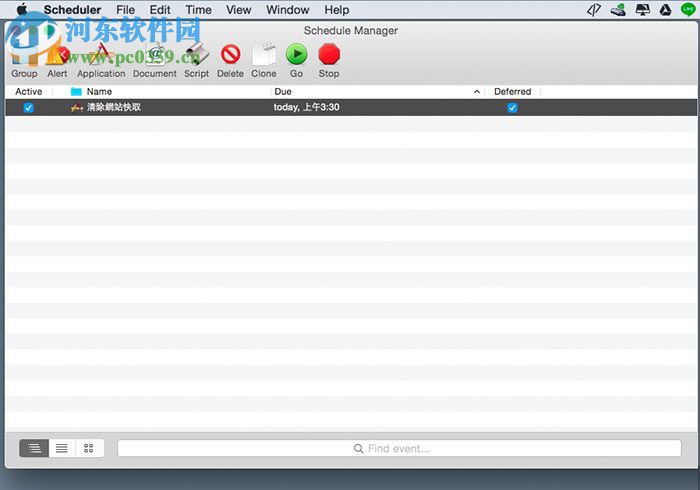Viewport: 700px width, 490px height.
Task: Toggle Due column sort arrow
Action: 477,91
